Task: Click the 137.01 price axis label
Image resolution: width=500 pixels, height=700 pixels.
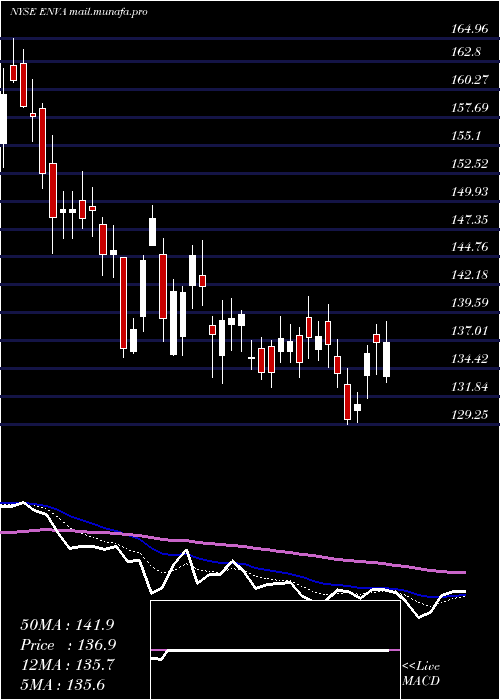Action: click(469, 331)
